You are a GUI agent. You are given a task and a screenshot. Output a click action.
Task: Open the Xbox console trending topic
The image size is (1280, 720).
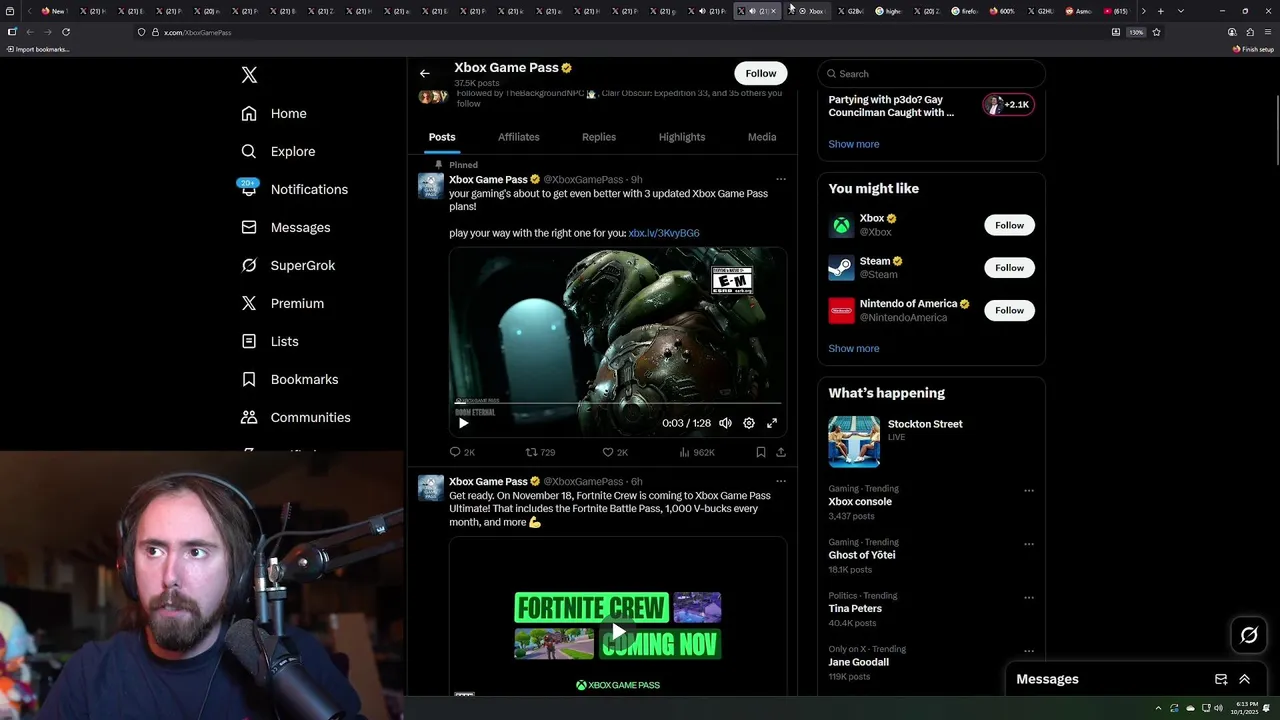click(x=860, y=502)
